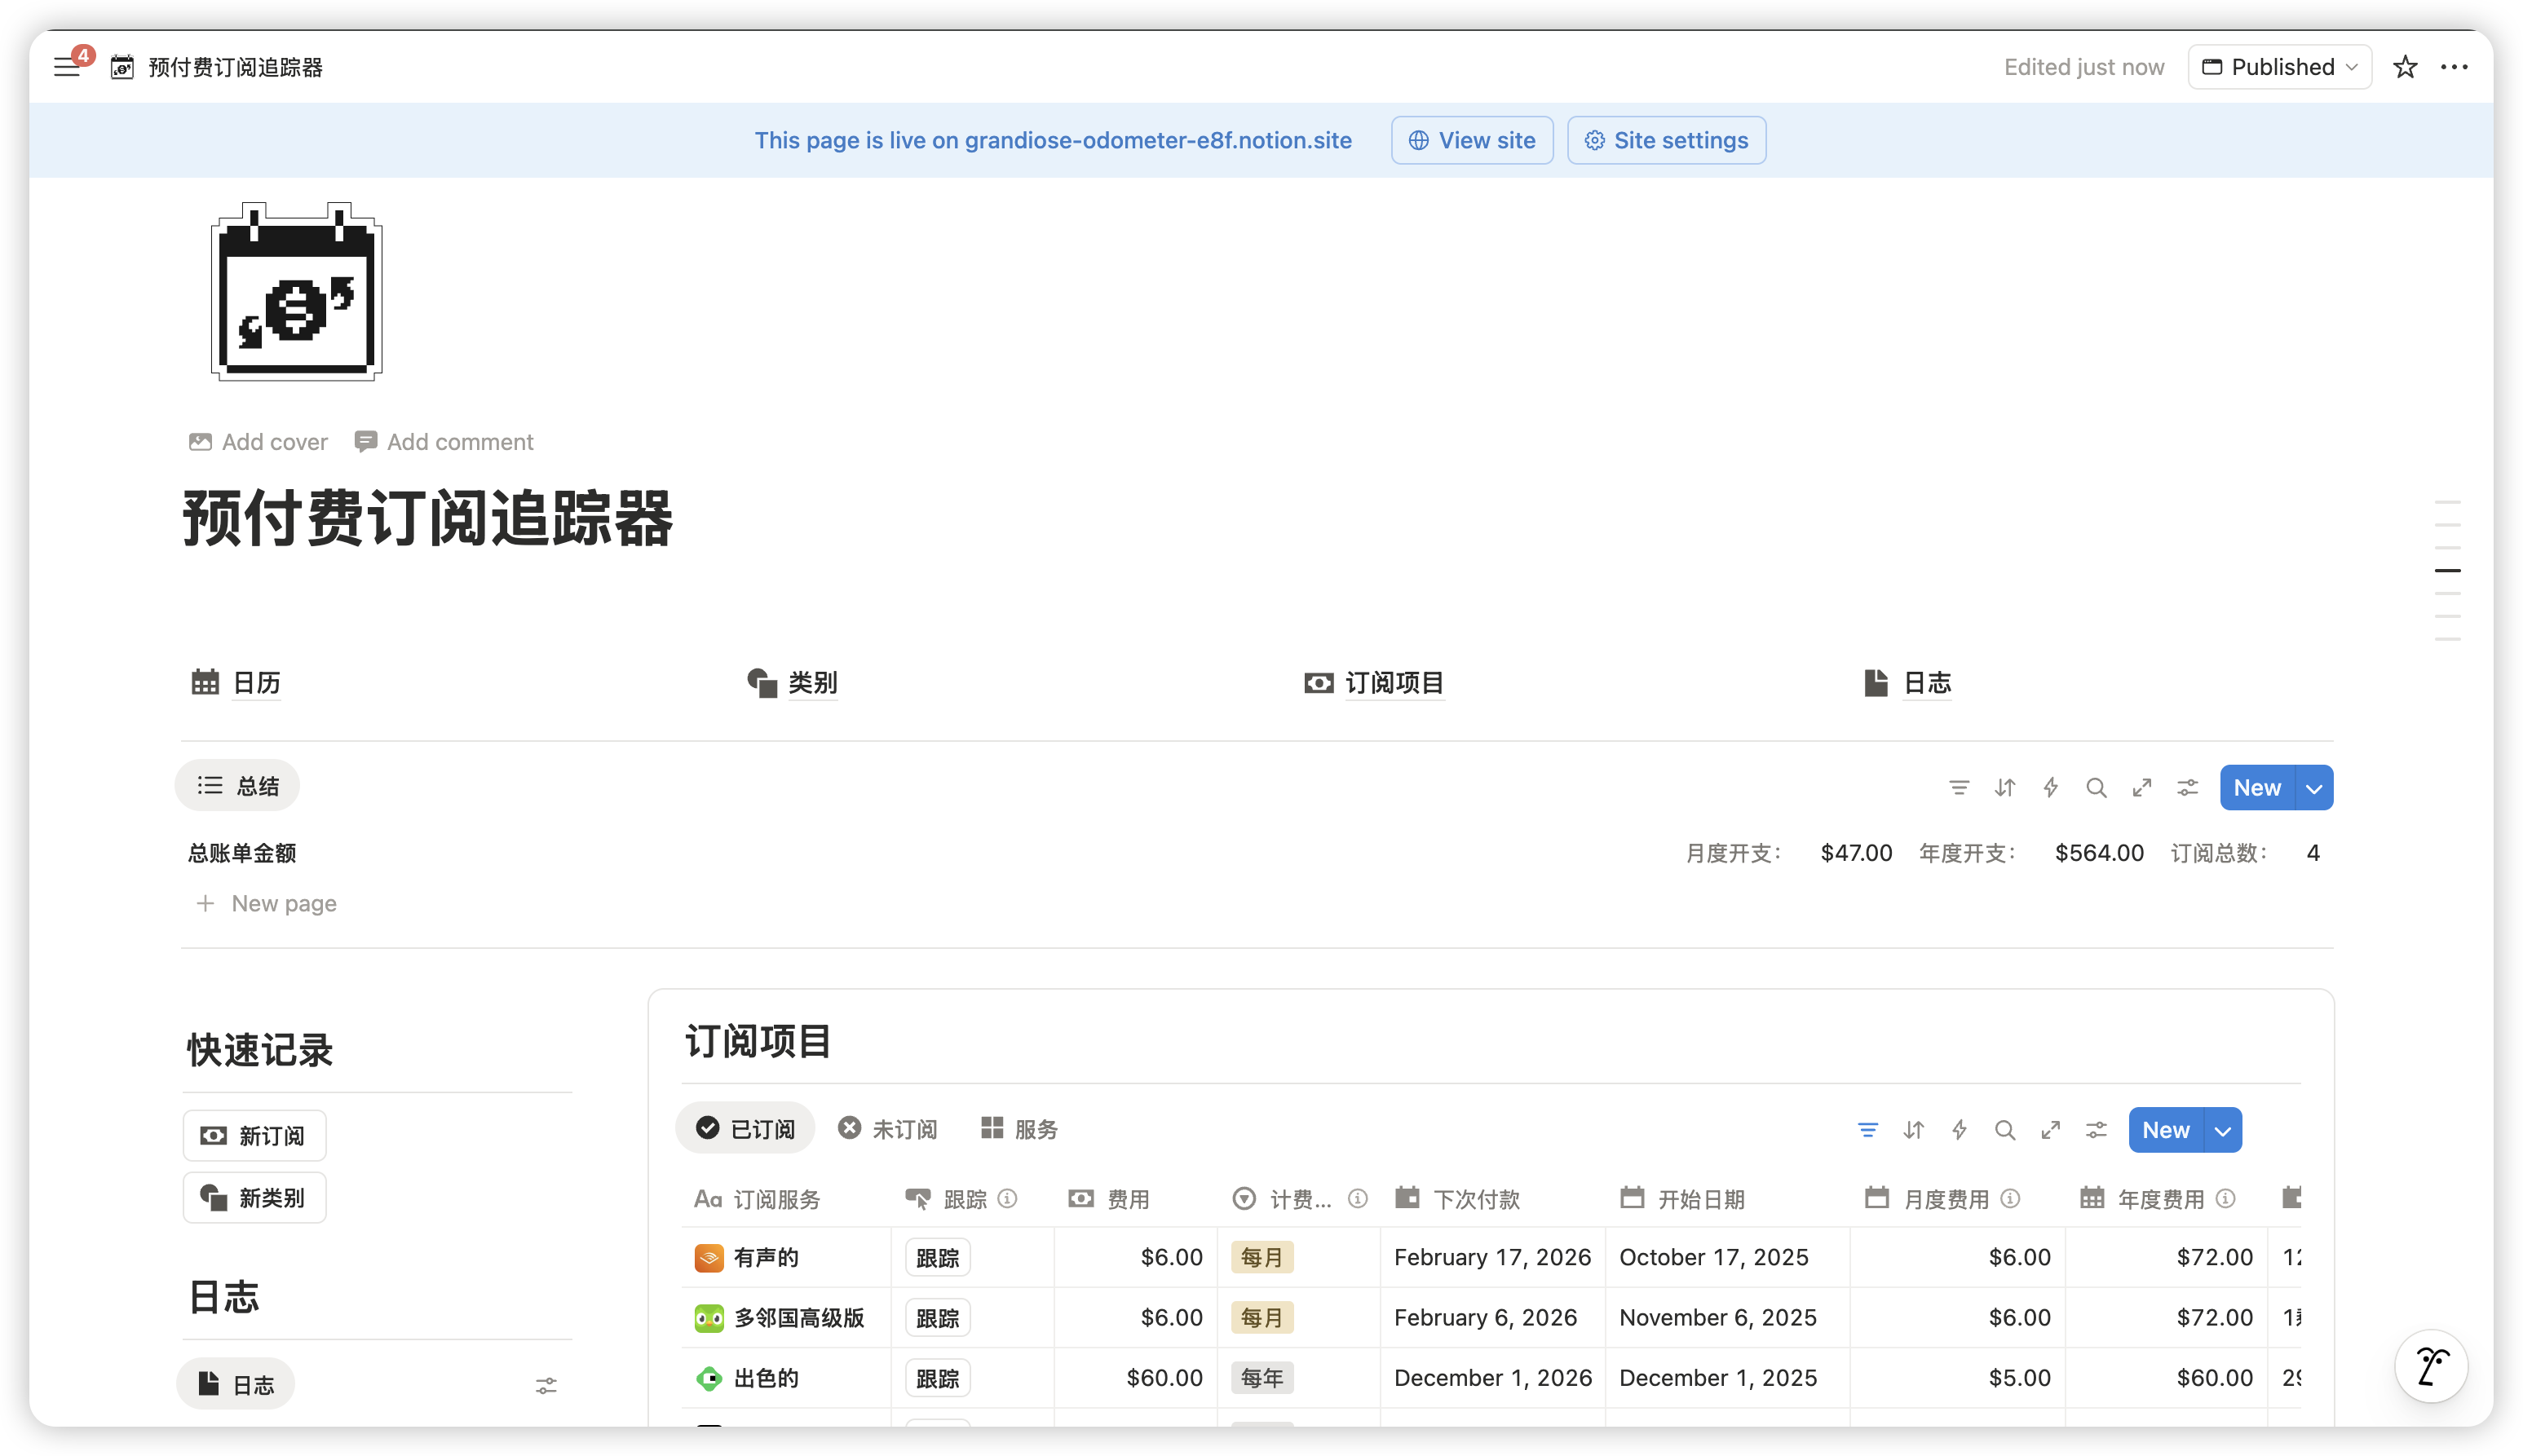Click the large calendar page icon
Screen dimensions: 2523x1456
pos(297,291)
